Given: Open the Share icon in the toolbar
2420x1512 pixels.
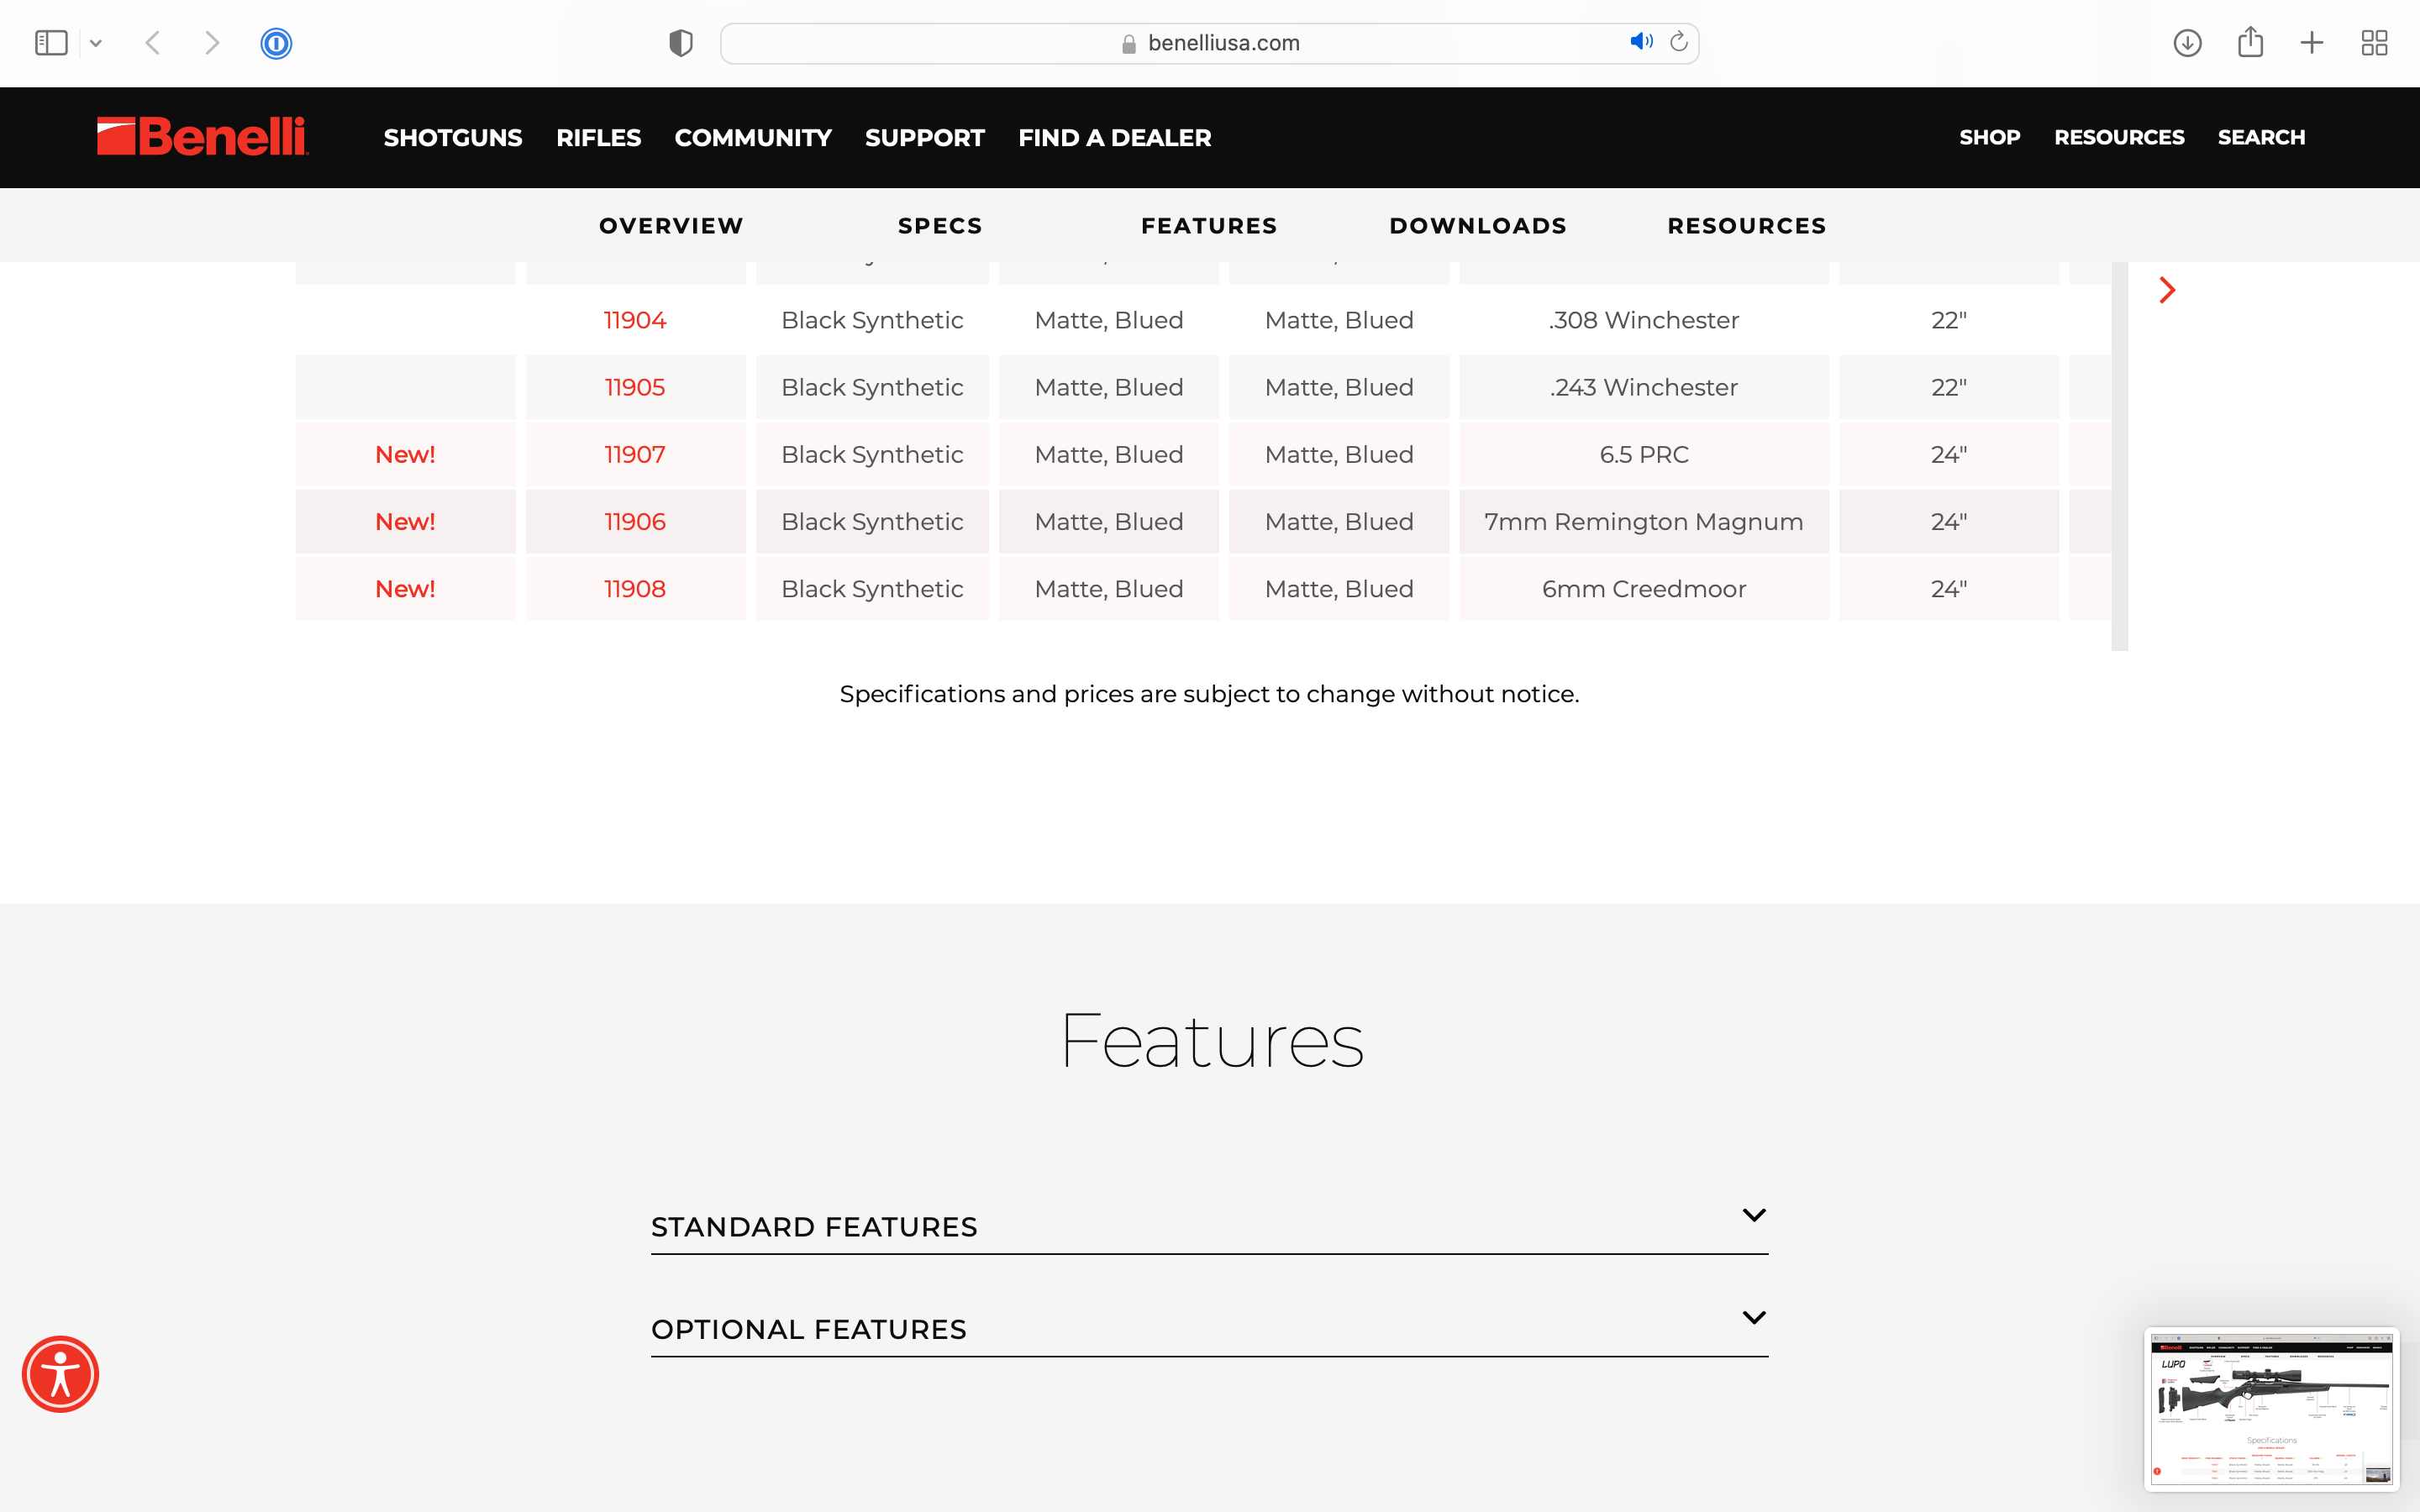Looking at the screenshot, I should click(x=2250, y=42).
